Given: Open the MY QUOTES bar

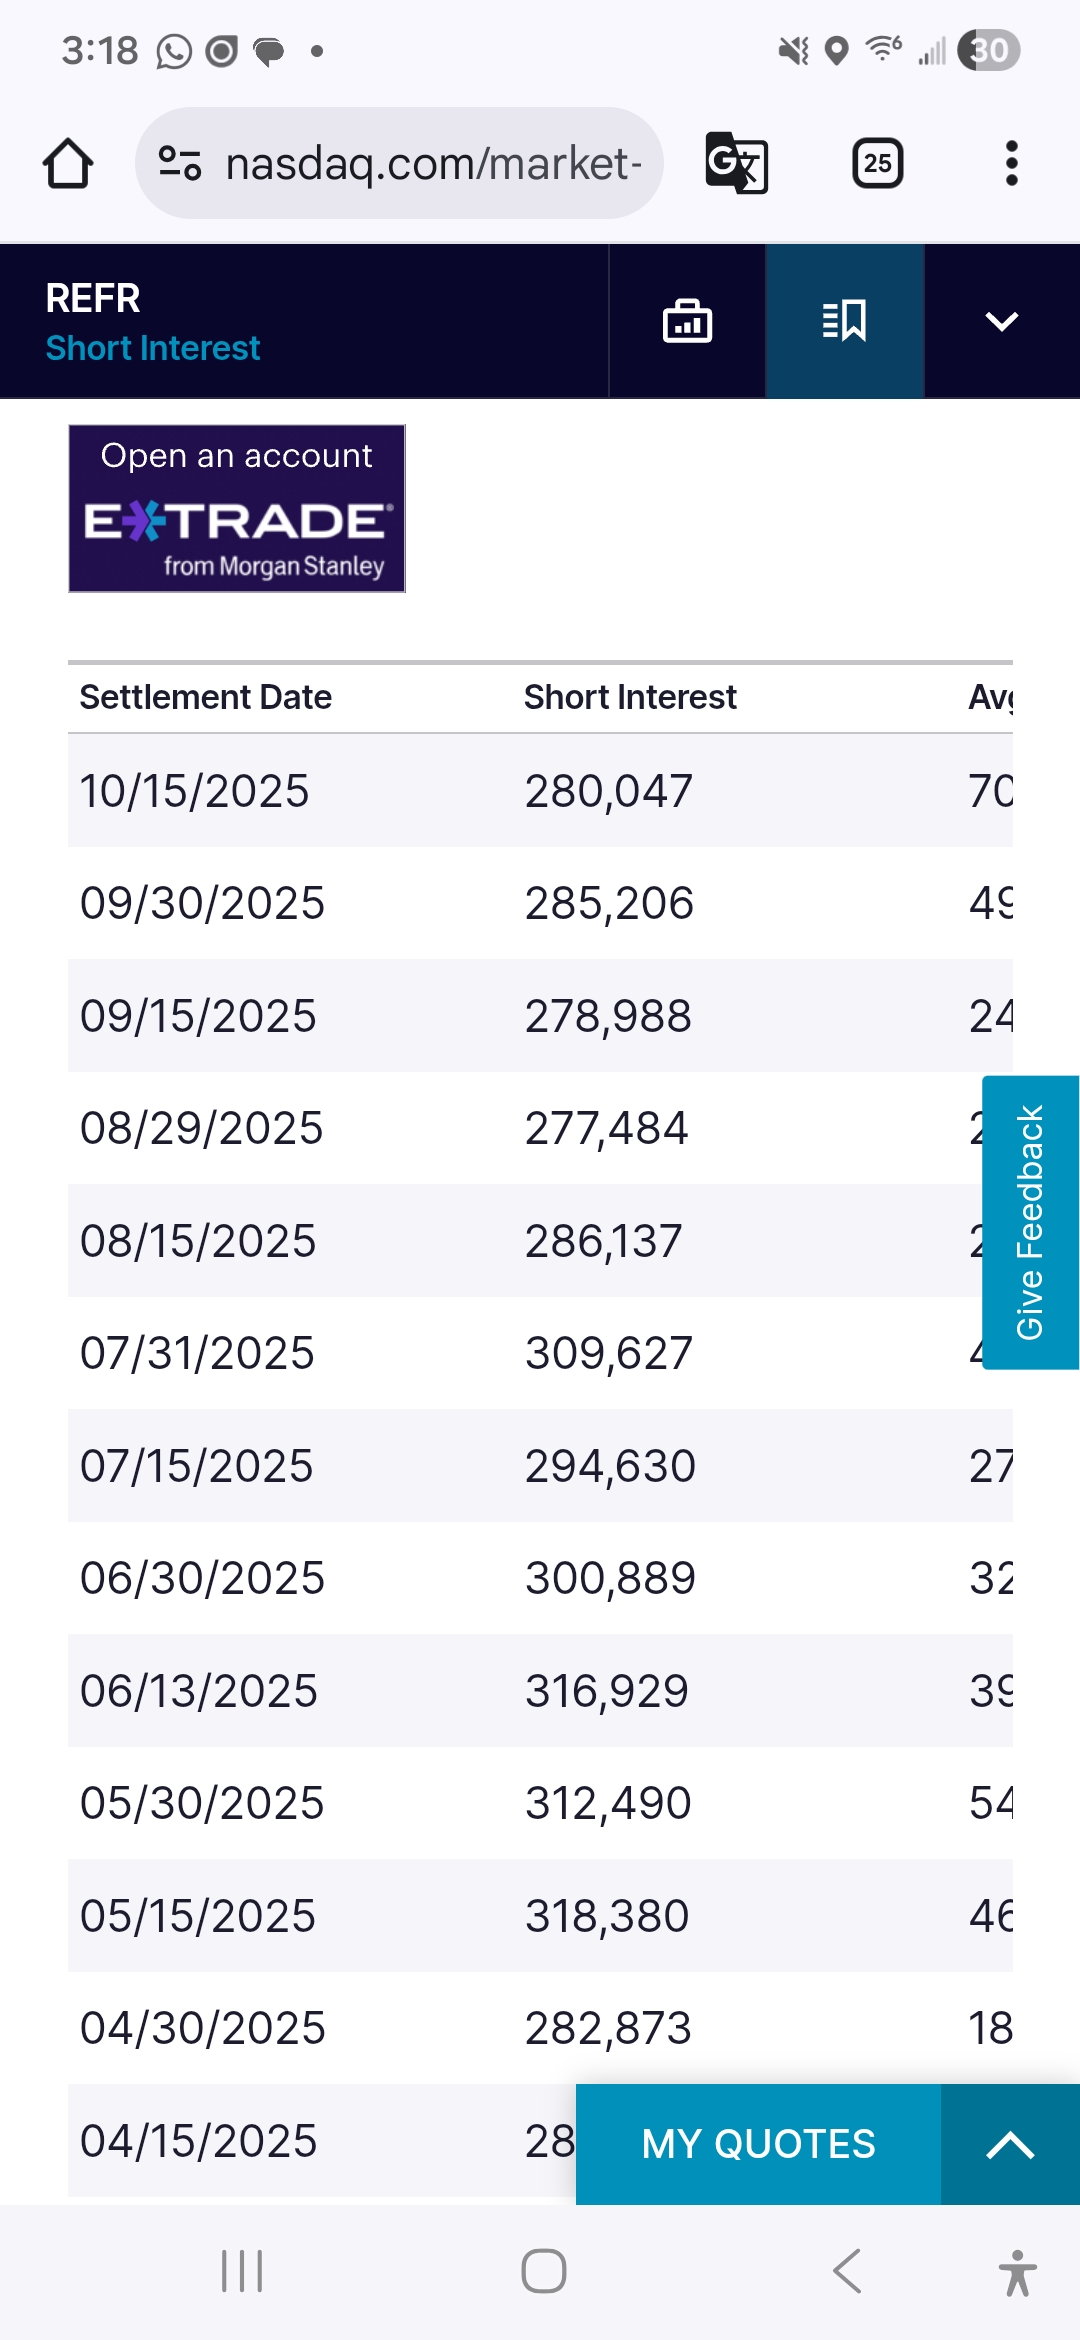Looking at the screenshot, I should [x=758, y=2145].
